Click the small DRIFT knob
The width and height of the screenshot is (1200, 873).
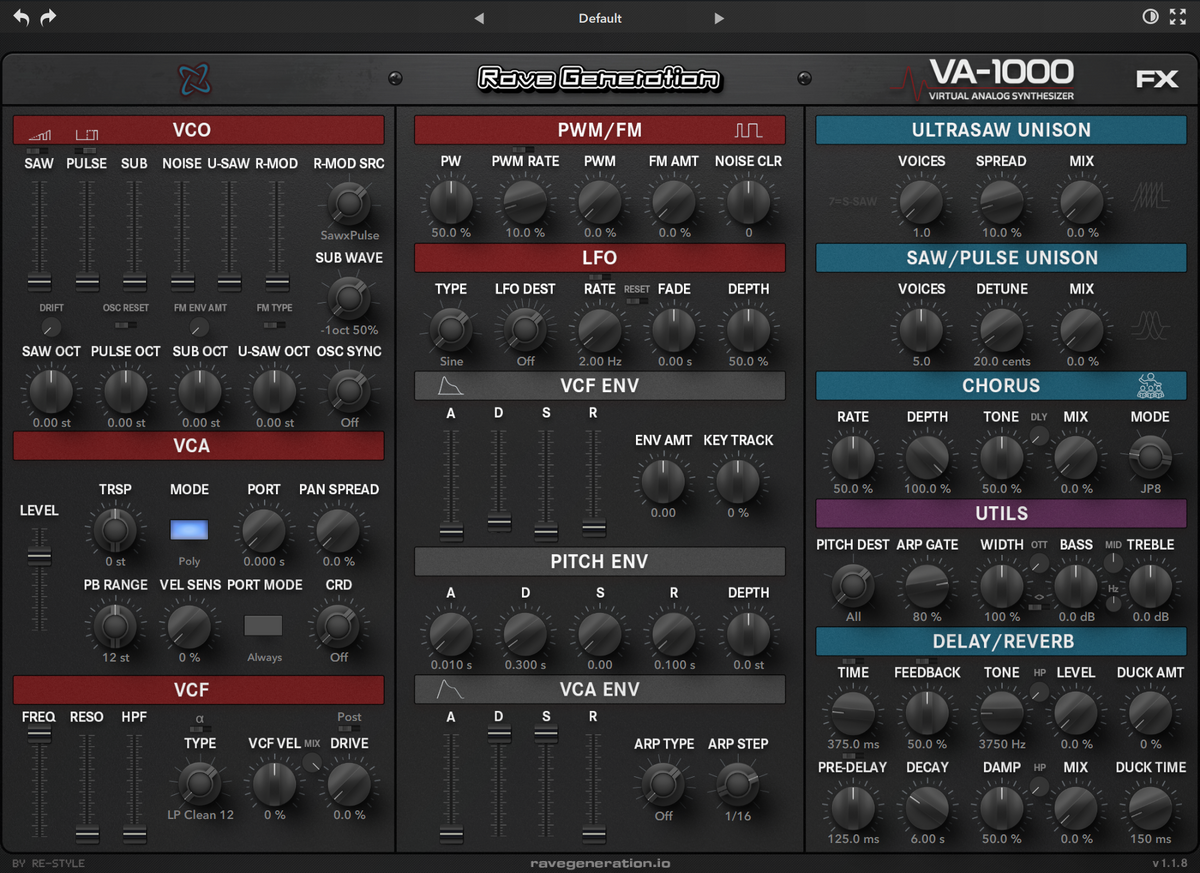point(51,326)
